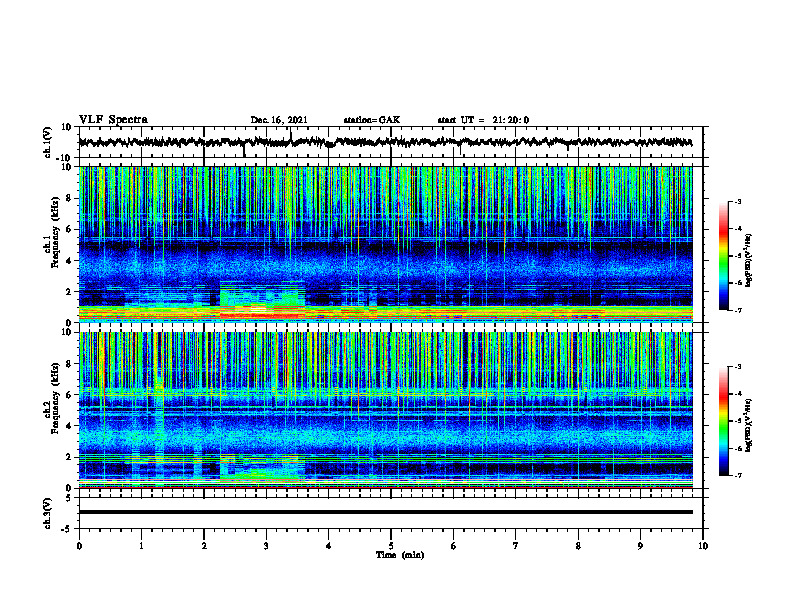
Task: Click the "VLF Spectra" plot title
Action: (x=113, y=120)
